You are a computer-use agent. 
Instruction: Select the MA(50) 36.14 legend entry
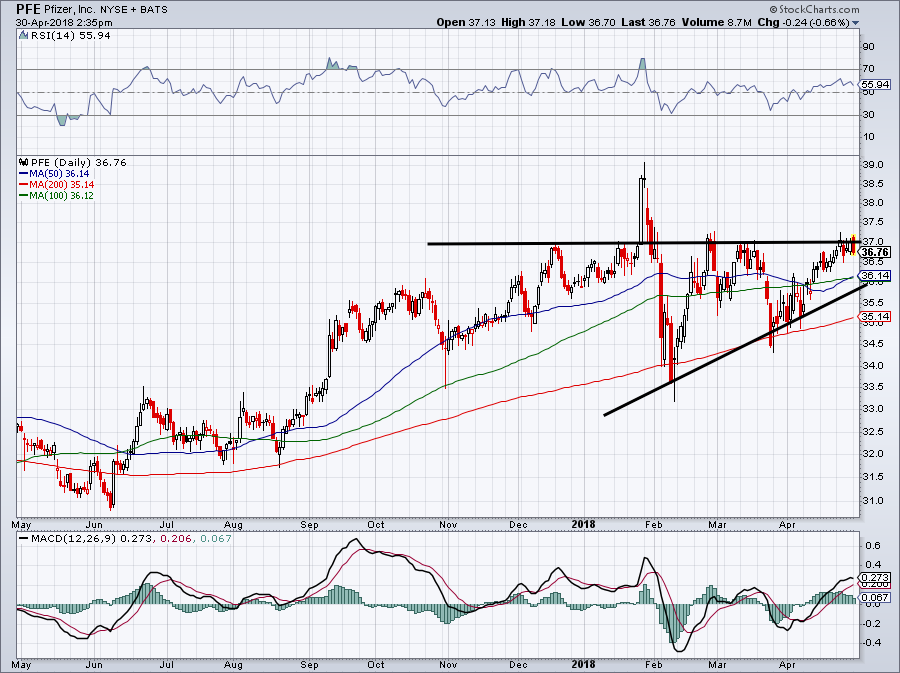pyautogui.click(x=54, y=174)
